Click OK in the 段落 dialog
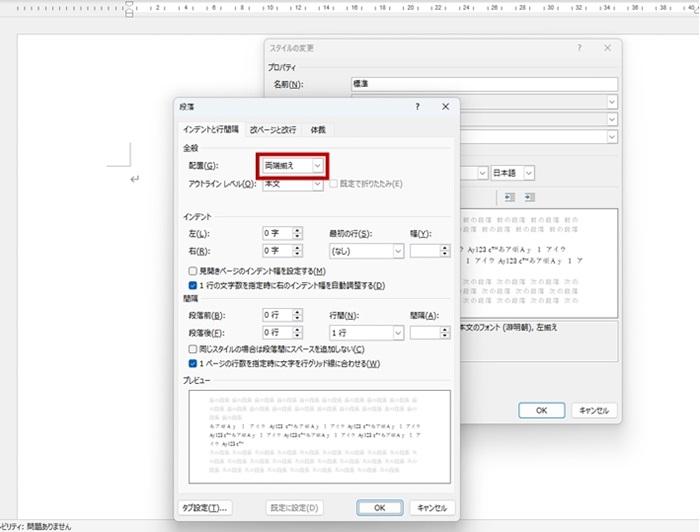This screenshot has height=532, width=700. click(379, 508)
